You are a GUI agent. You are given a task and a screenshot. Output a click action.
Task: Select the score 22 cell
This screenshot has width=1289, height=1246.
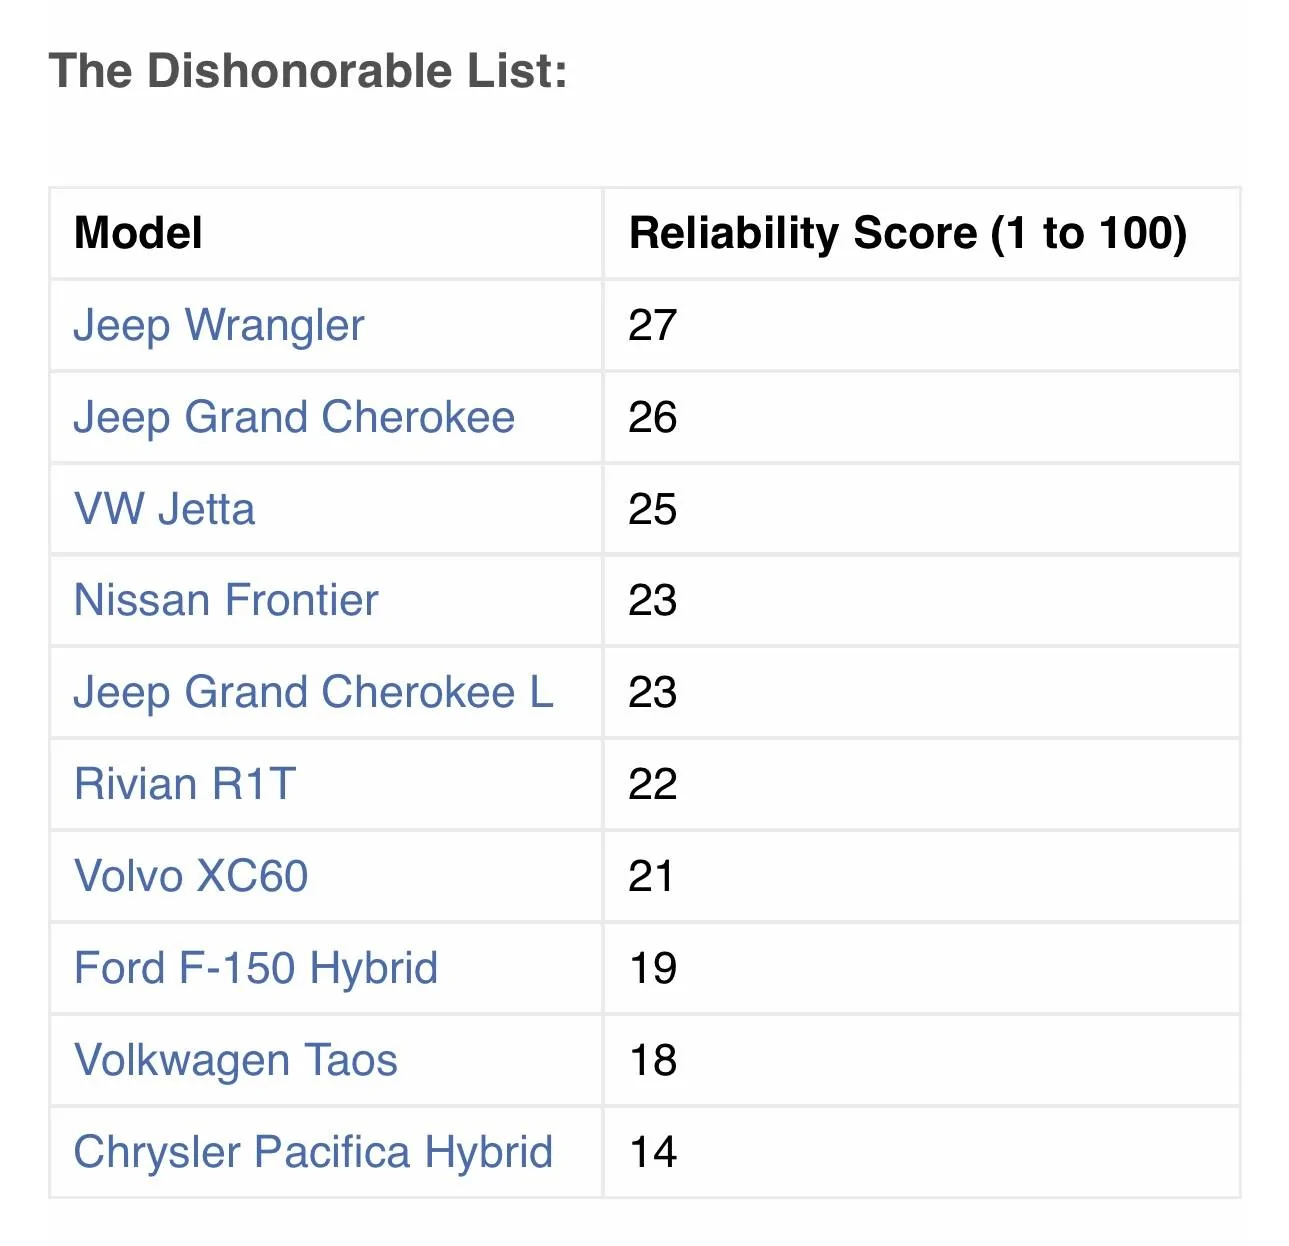pyautogui.click(x=653, y=785)
